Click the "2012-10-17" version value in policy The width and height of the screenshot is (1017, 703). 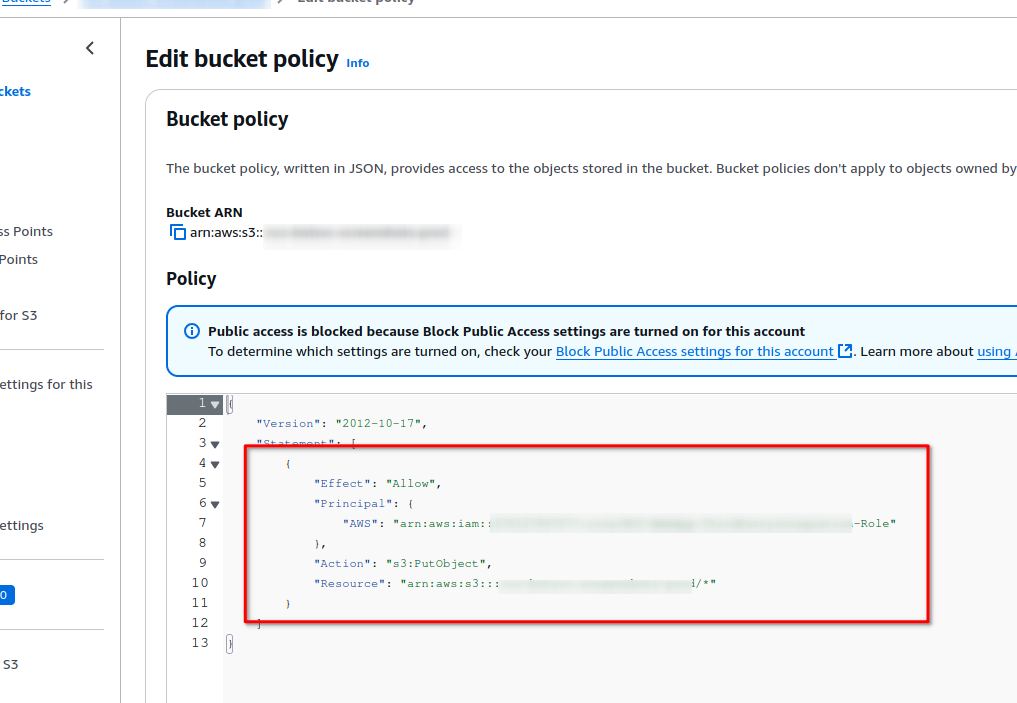pos(380,423)
